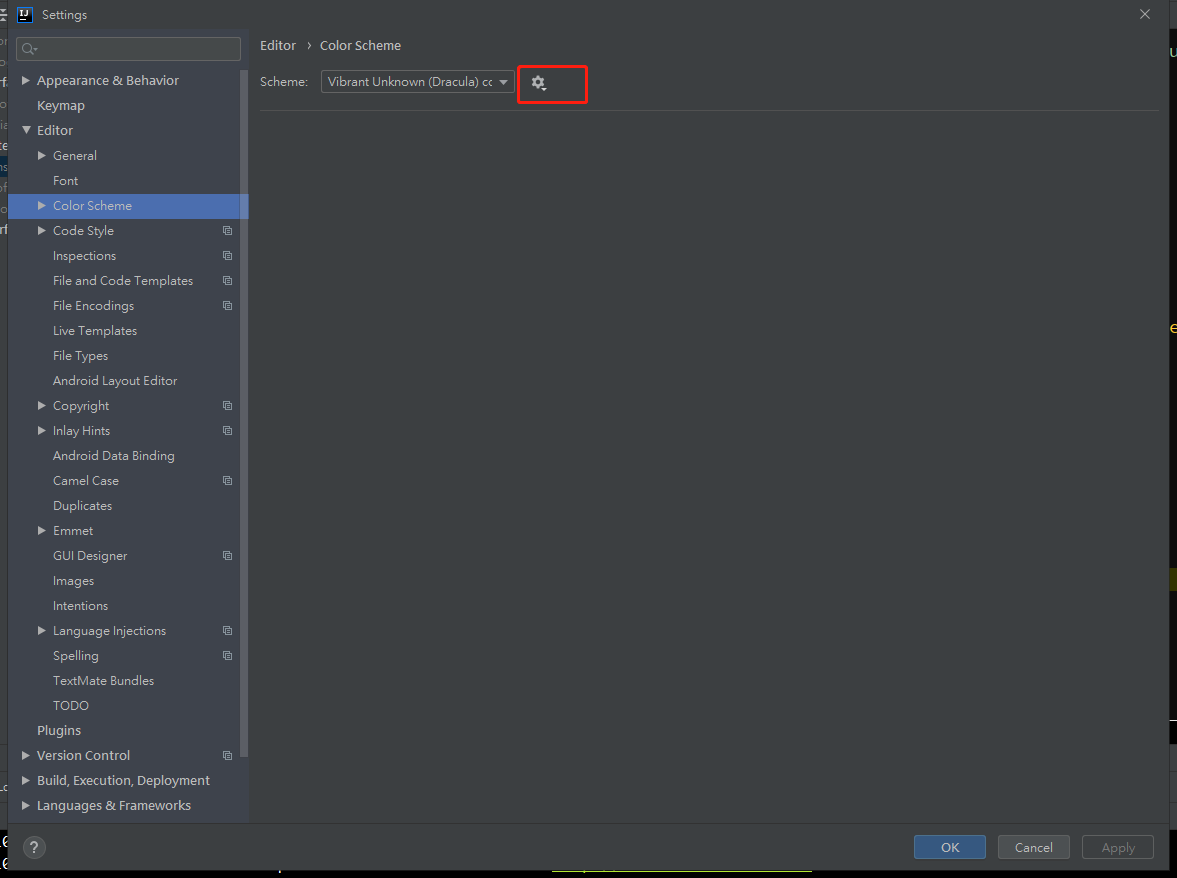Click the icon next to GUI Designer
The height and width of the screenshot is (878, 1177).
(x=228, y=555)
